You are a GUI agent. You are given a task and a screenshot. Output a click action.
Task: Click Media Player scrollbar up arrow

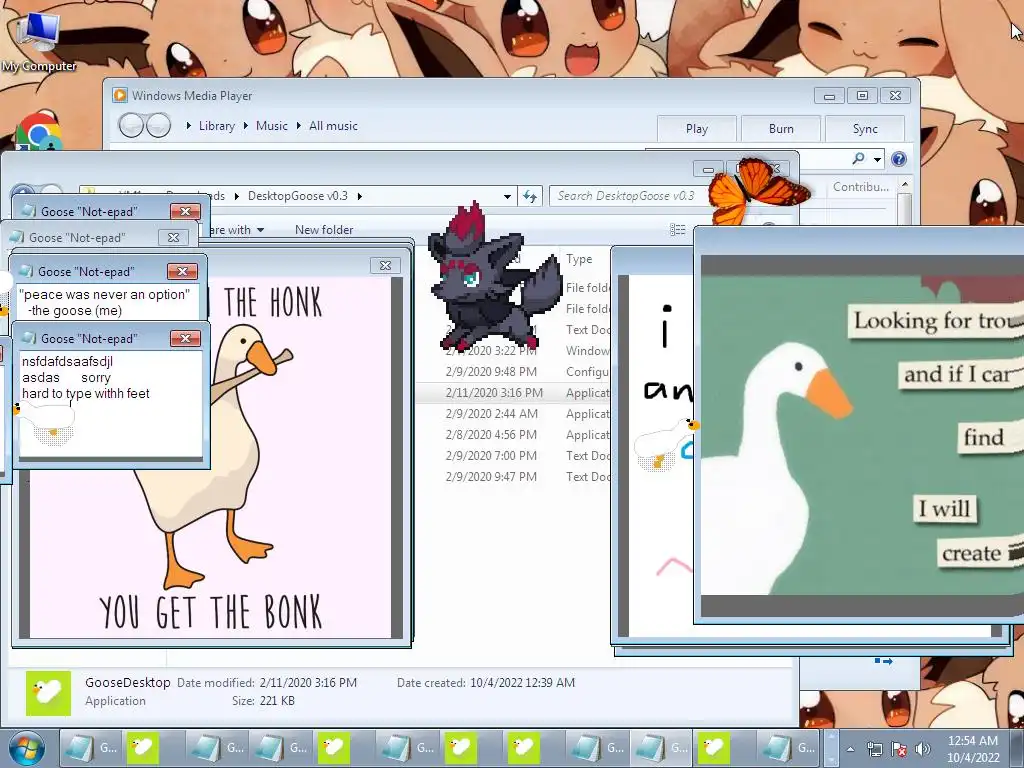[x=904, y=185]
